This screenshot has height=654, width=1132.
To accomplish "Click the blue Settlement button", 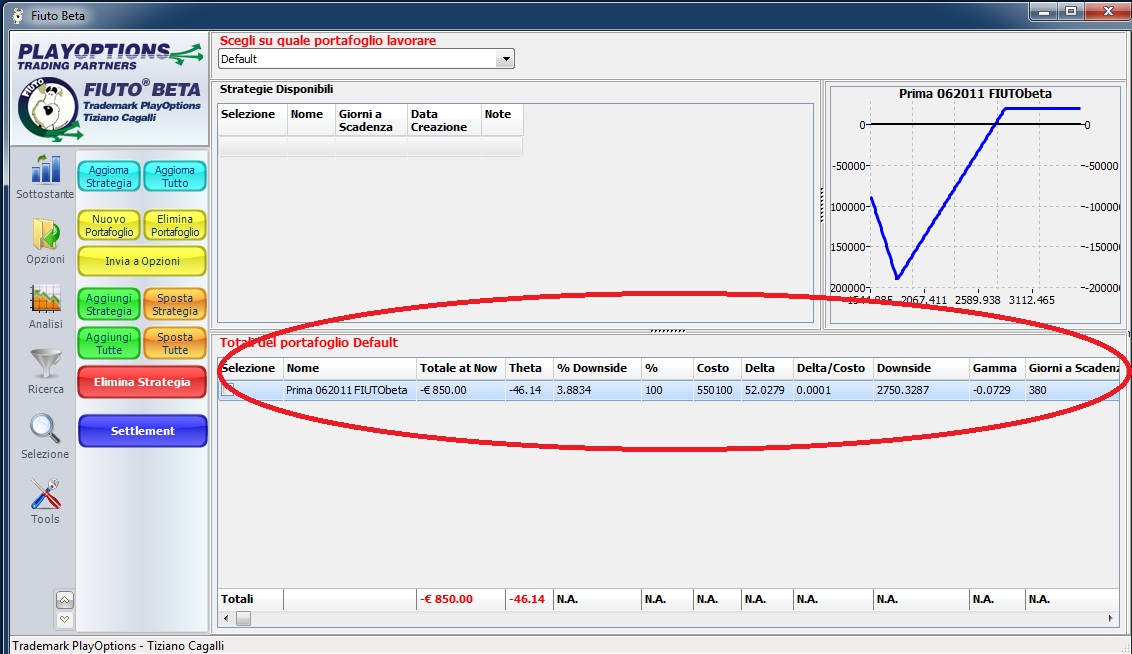I will (x=142, y=431).
